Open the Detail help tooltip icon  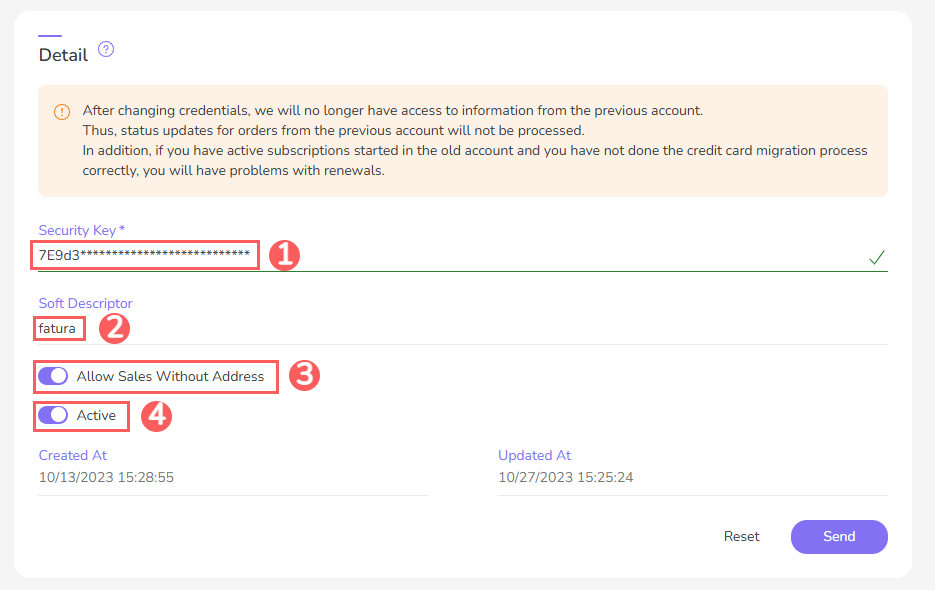pos(106,49)
